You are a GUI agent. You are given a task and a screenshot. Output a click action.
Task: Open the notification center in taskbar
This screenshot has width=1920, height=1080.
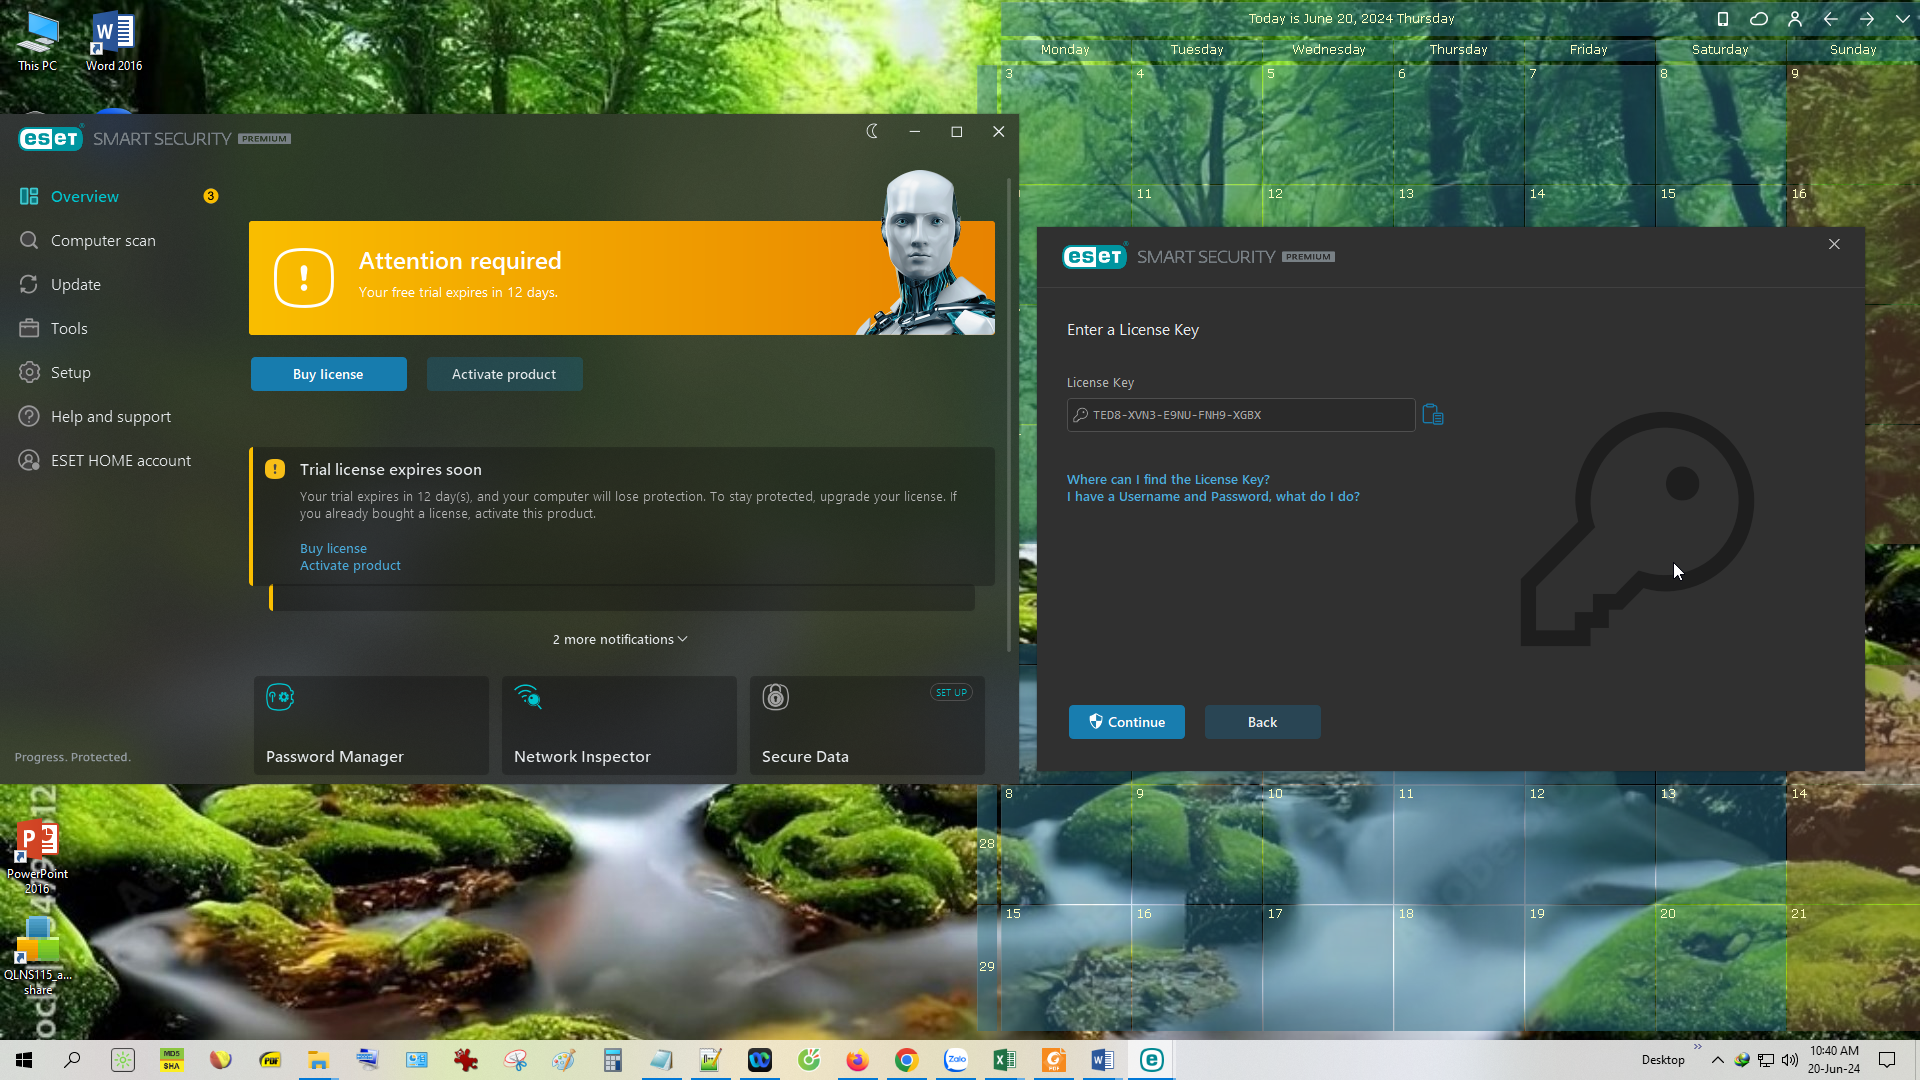(x=1887, y=1060)
